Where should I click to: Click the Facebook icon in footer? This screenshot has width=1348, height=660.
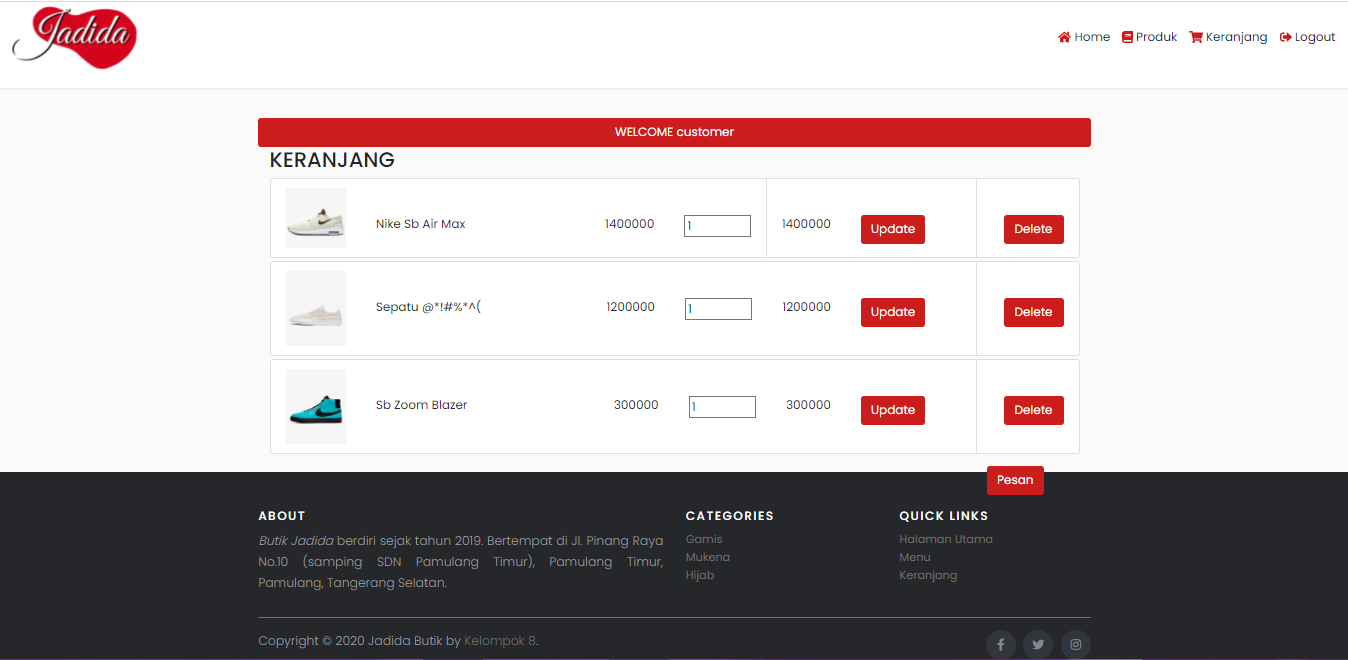pyautogui.click(x=1001, y=644)
